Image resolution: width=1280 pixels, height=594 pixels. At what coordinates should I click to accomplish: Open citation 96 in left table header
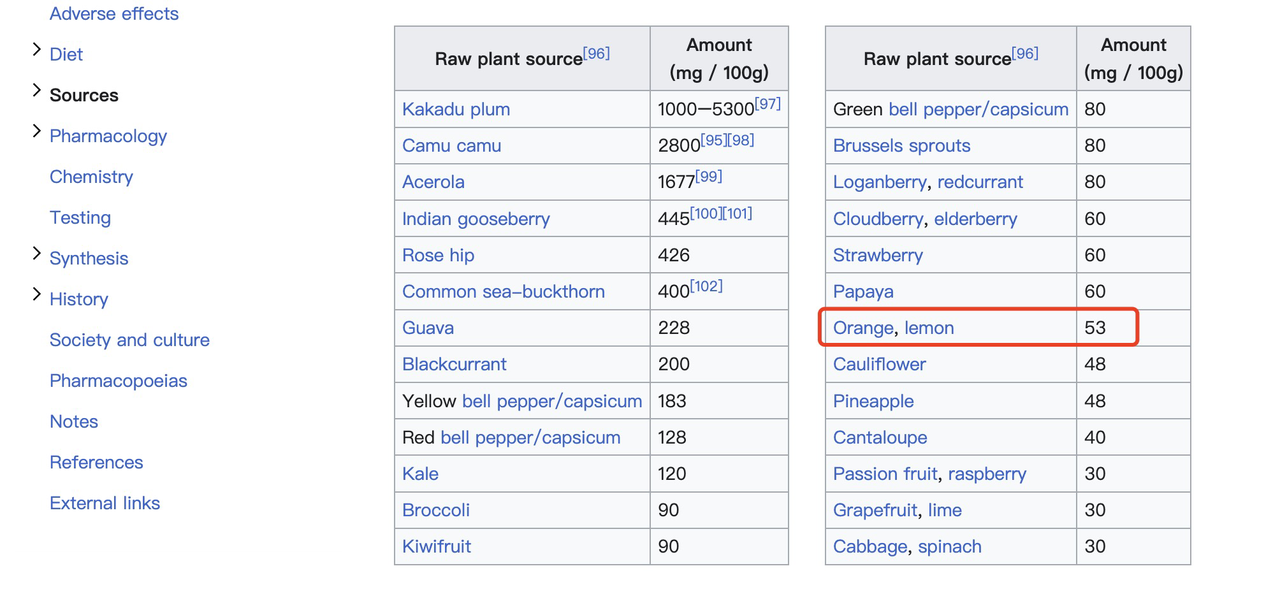click(596, 53)
